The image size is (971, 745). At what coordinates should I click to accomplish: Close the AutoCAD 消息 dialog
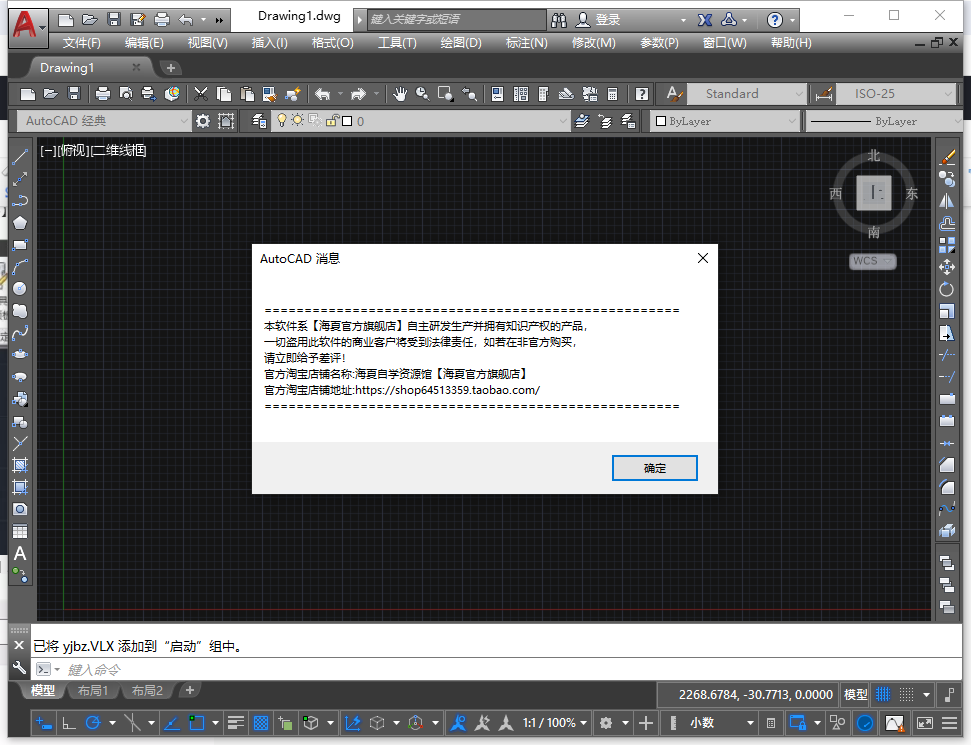click(x=703, y=258)
